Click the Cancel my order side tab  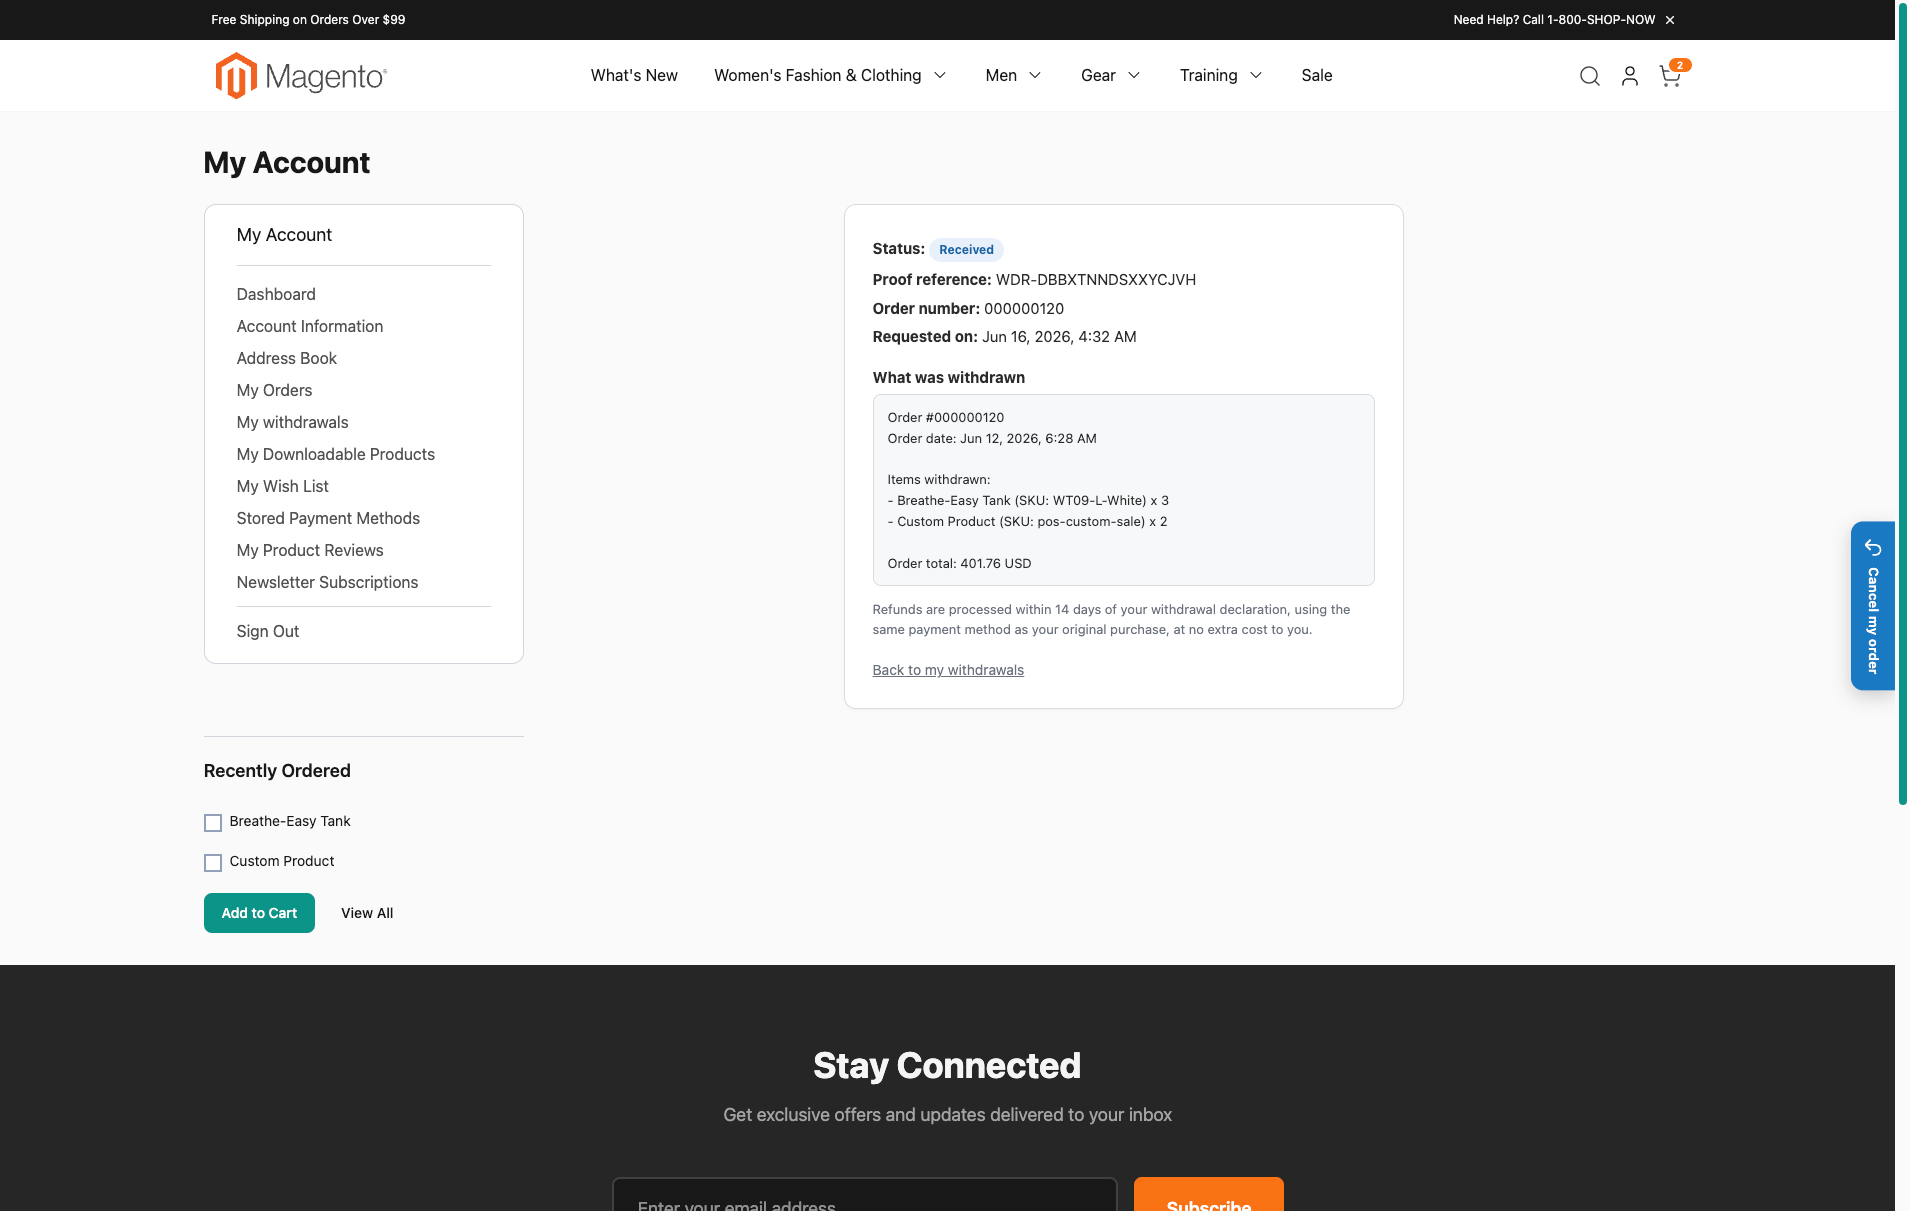pyautogui.click(x=1872, y=605)
